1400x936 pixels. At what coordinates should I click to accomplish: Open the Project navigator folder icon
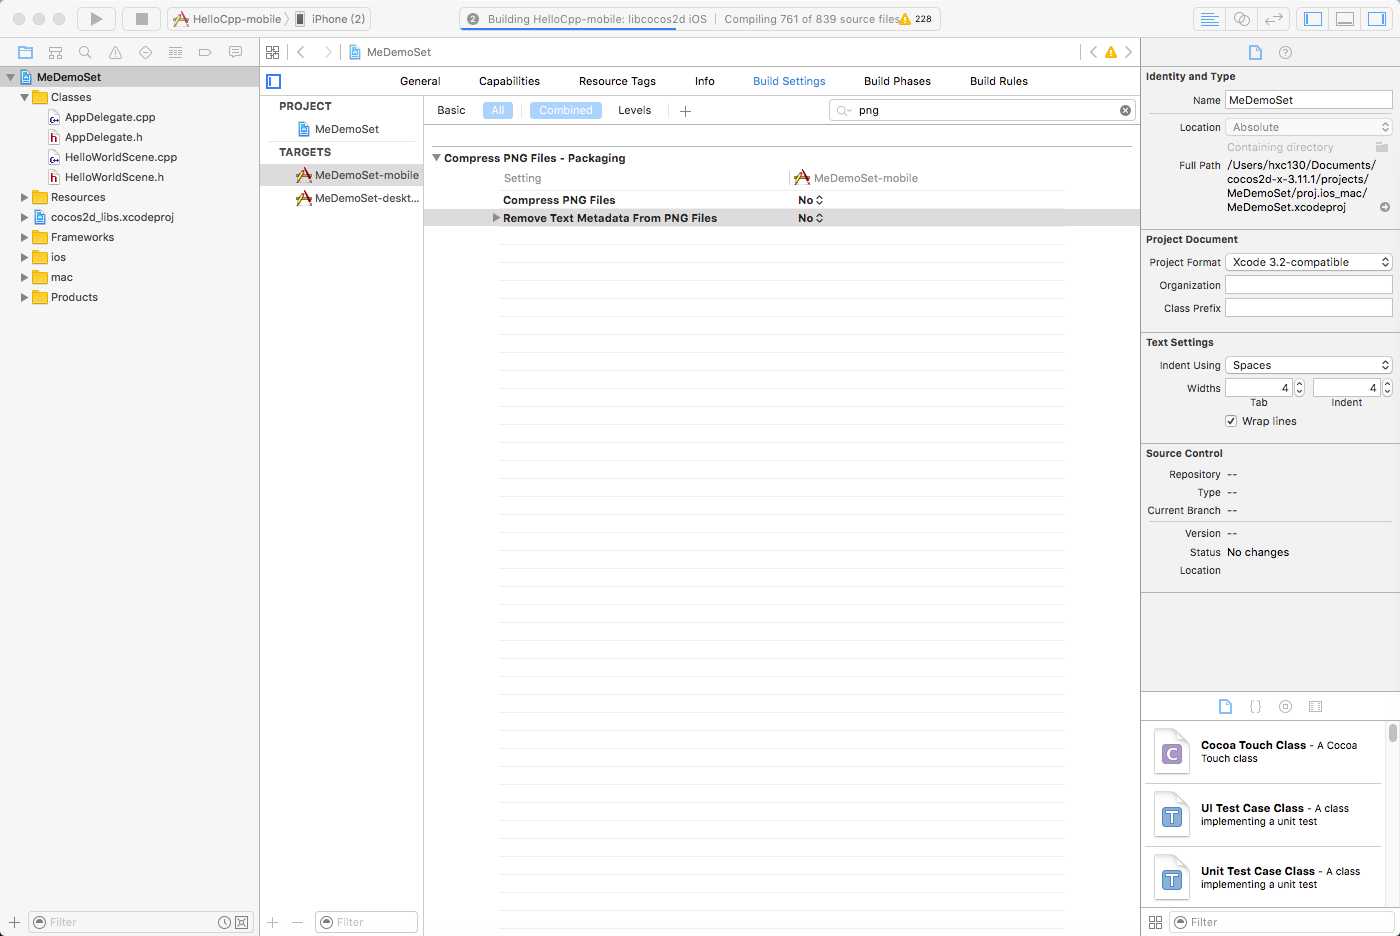coord(25,52)
